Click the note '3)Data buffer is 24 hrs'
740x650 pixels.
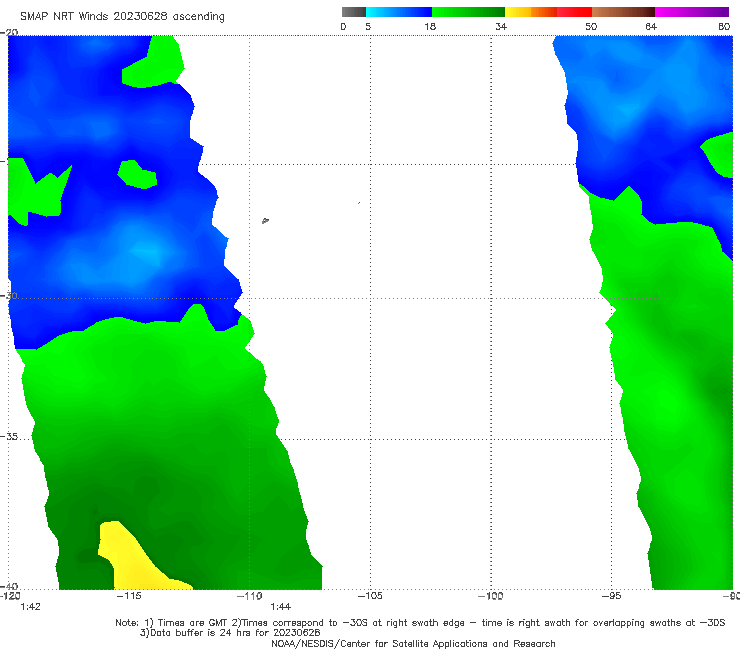click(x=230, y=633)
